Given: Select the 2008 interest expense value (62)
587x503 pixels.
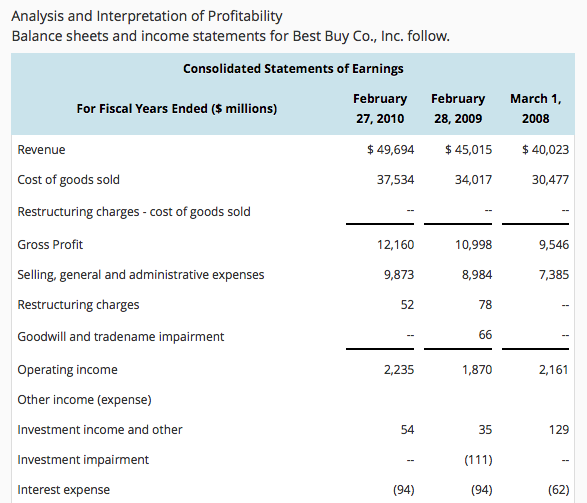Looking at the screenshot, I should pos(559,490).
